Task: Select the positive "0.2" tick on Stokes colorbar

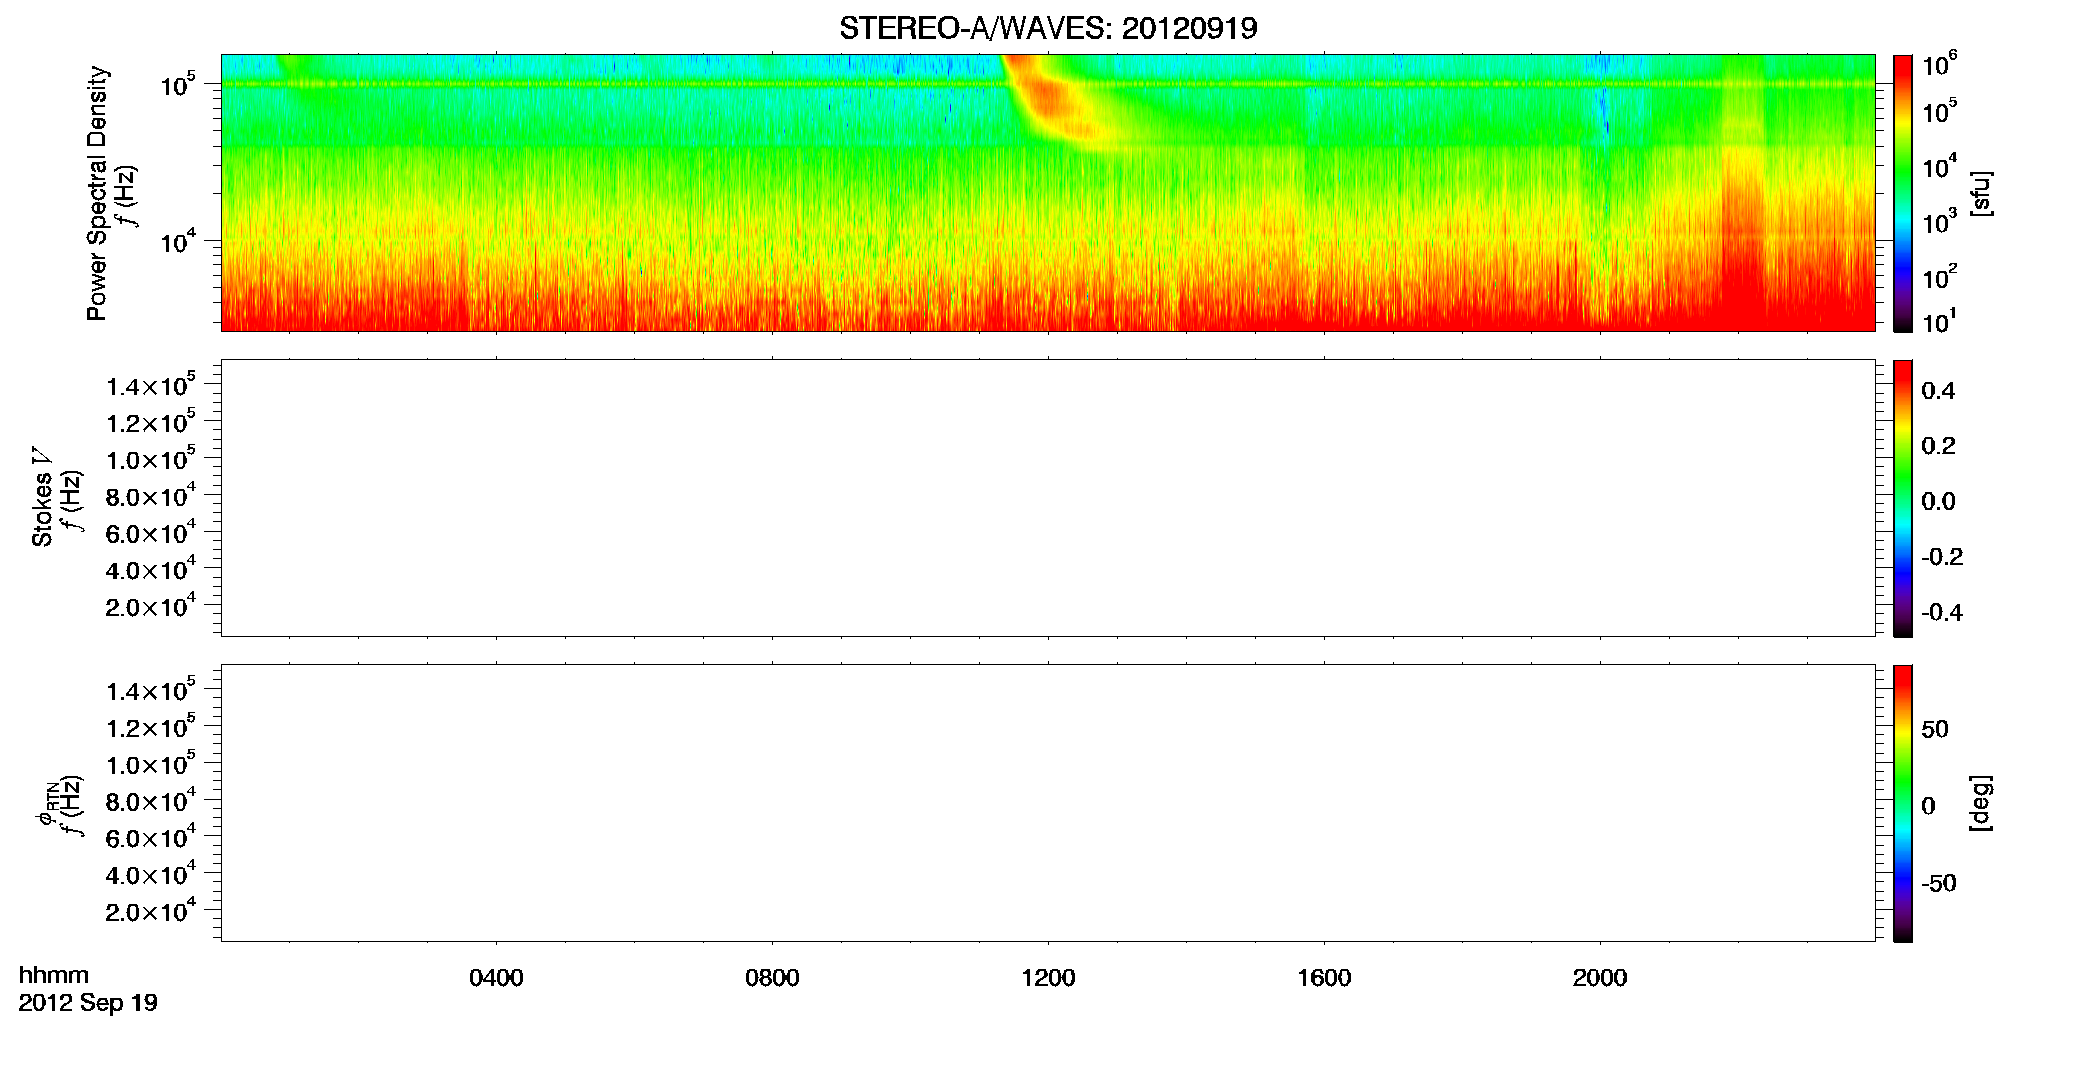Action: (1938, 445)
